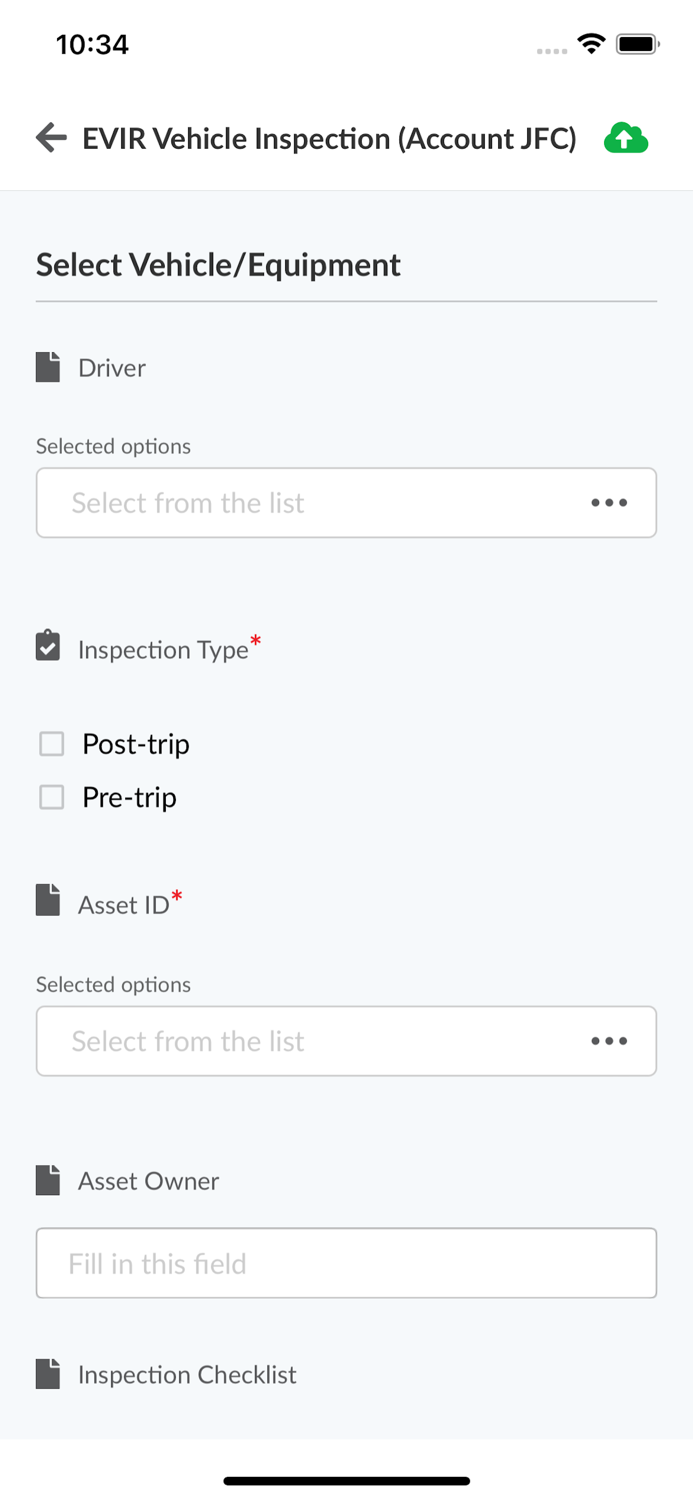Tap the Inspection Checklist label
693x1500 pixels.
tap(187, 1375)
